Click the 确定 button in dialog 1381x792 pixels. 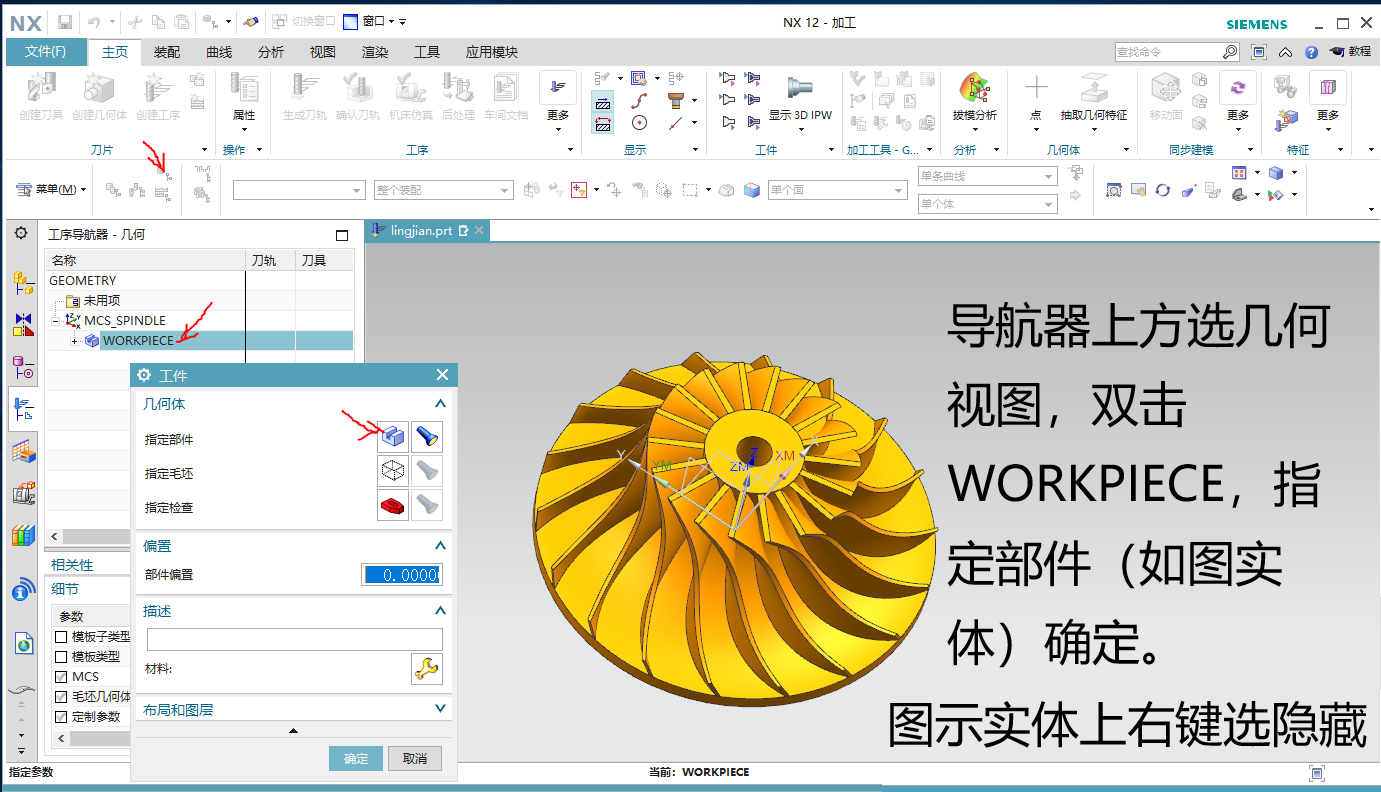pyautogui.click(x=356, y=759)
